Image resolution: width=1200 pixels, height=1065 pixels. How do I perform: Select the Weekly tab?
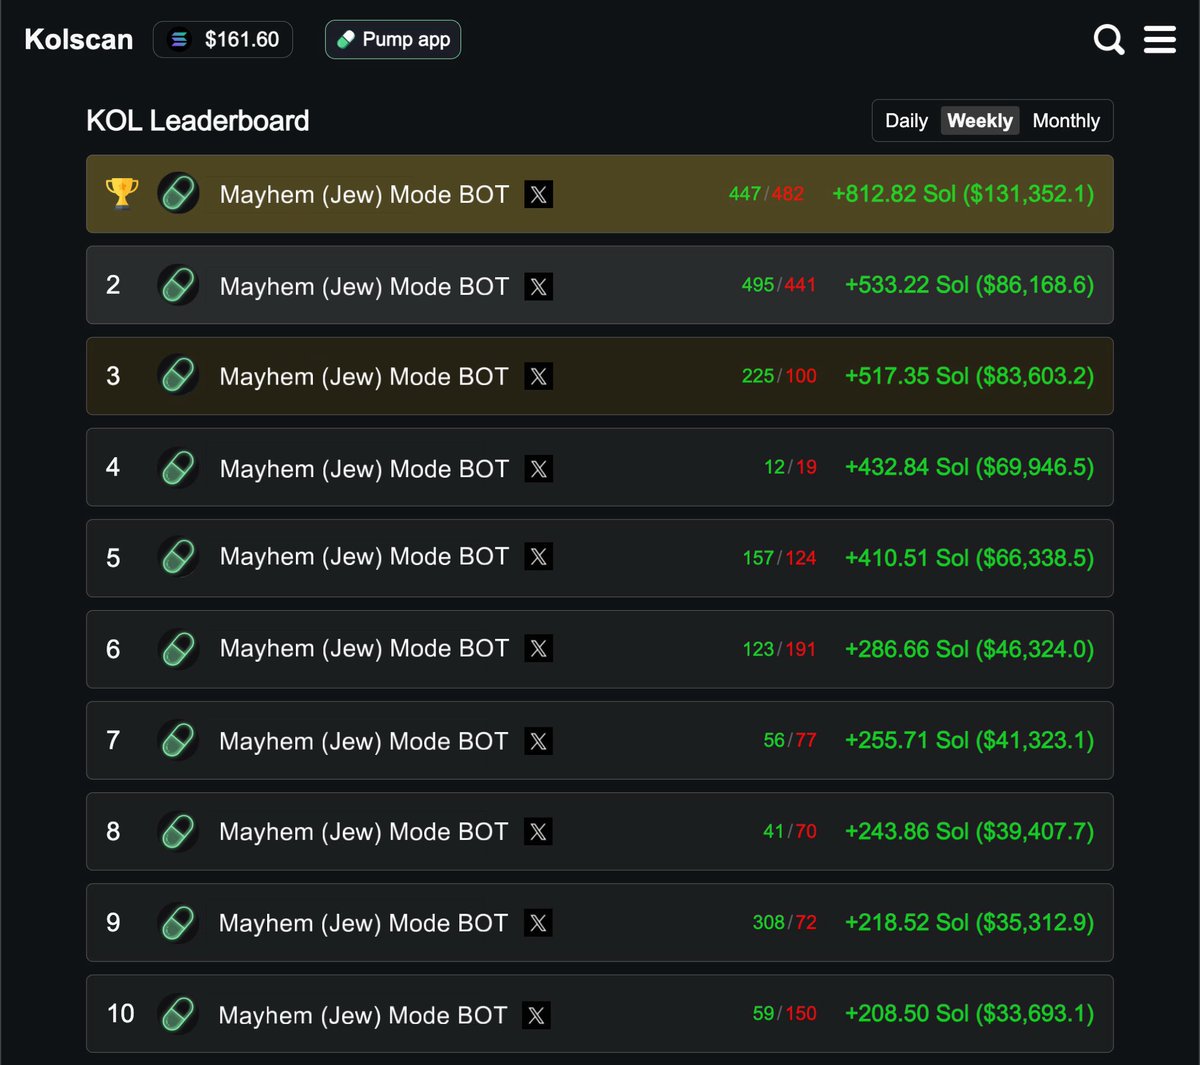tap(980, 121)
